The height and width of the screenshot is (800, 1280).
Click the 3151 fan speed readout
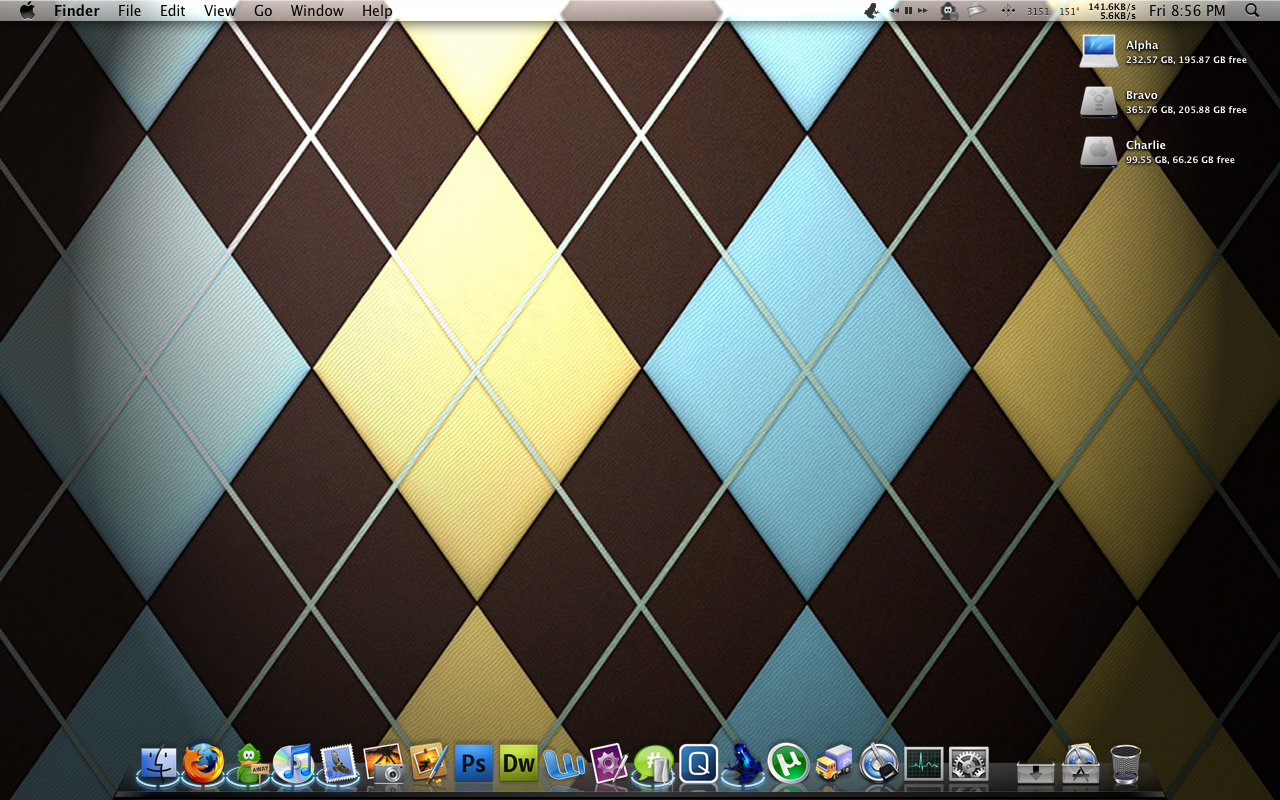coord(1038,12)
